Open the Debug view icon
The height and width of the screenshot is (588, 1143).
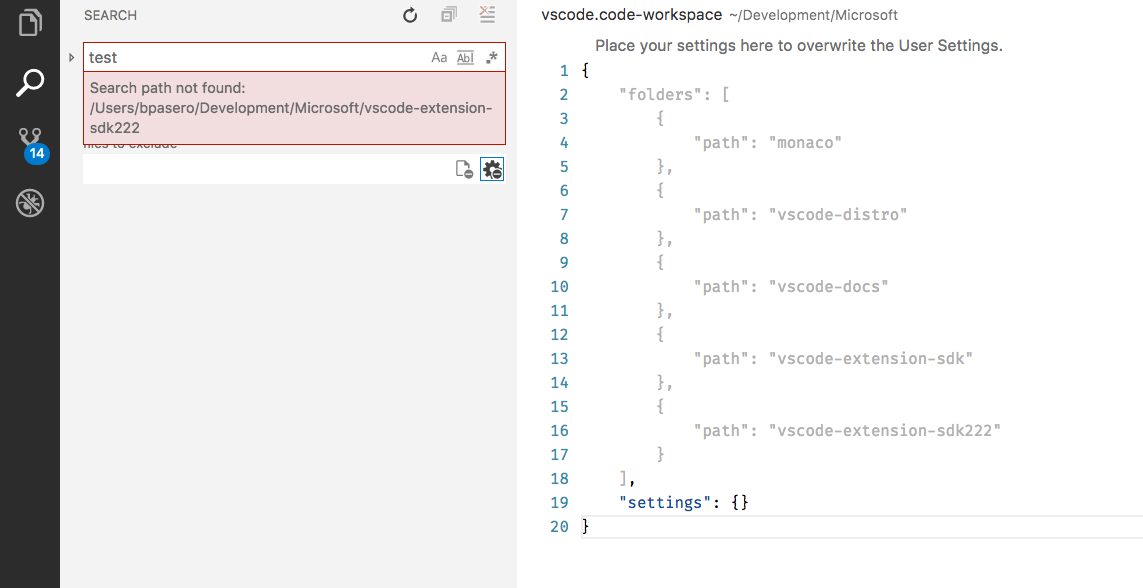pos(30,203)
